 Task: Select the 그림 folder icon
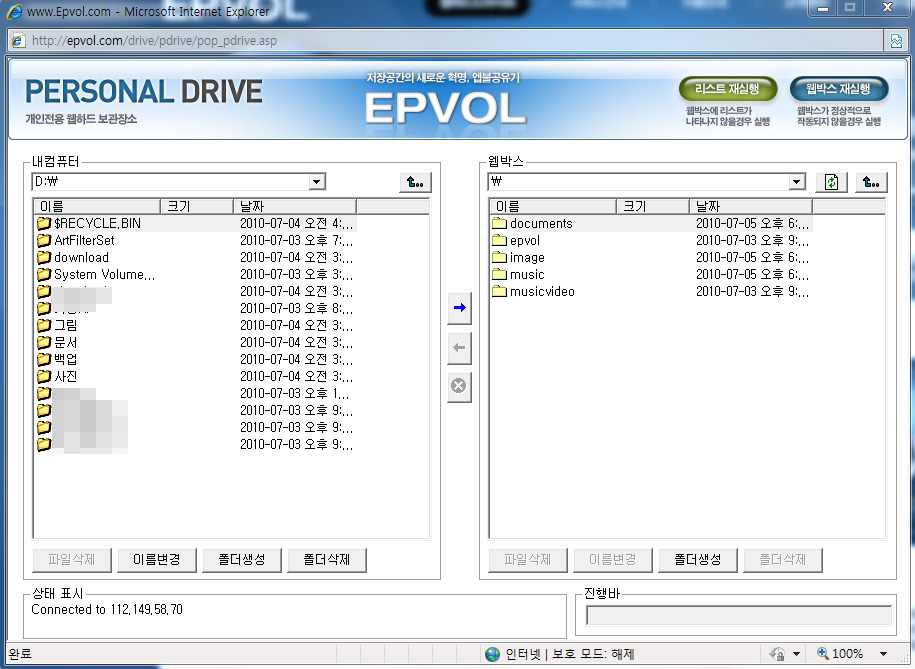[44, 325]
